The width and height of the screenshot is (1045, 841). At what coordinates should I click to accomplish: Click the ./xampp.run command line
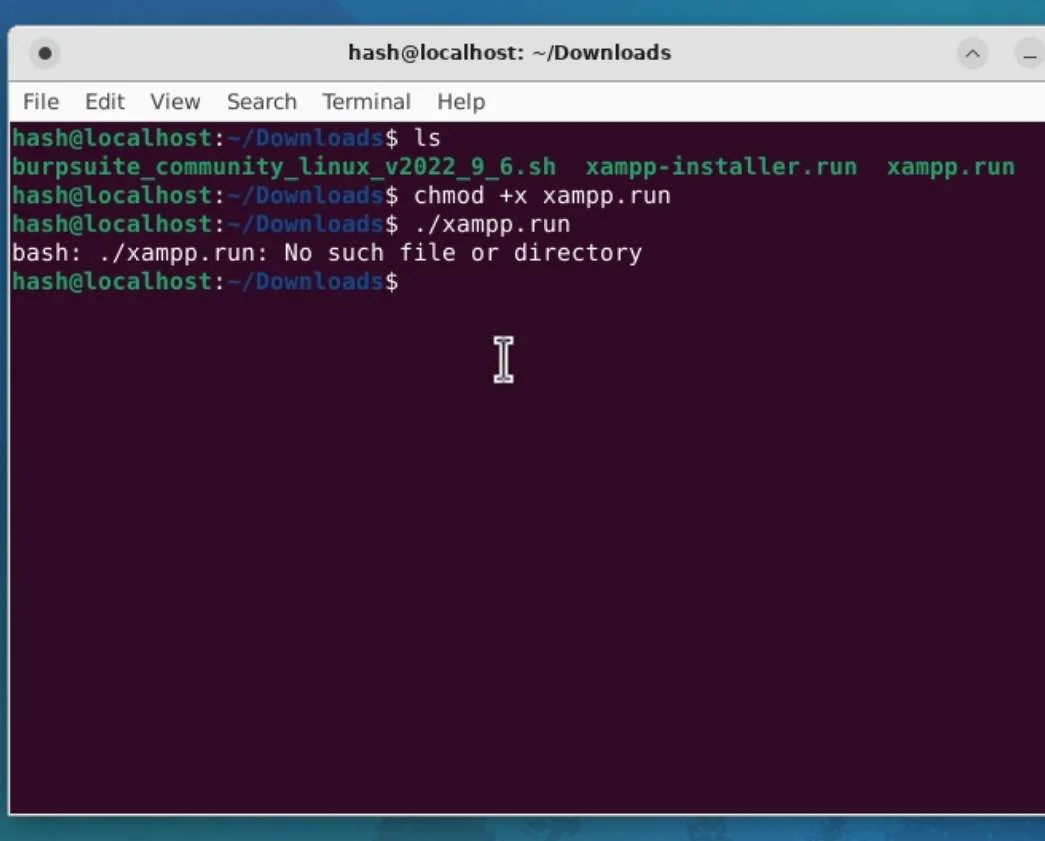coord(492,225)
